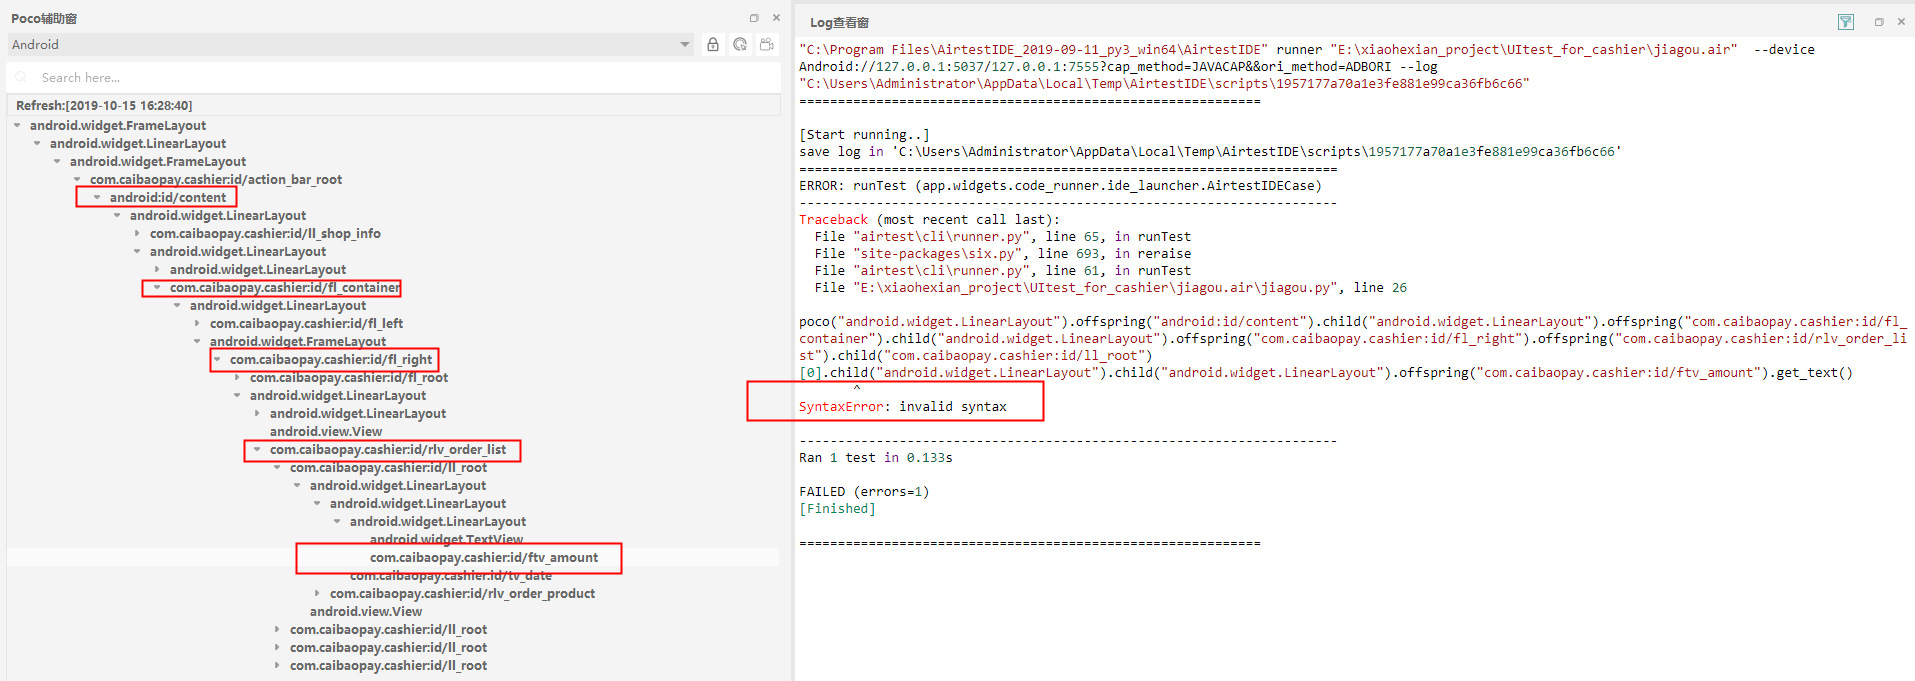Focus the 'Search here...' field
Image resolution: width=1915 pixels, height=681 pixels.
394,77
